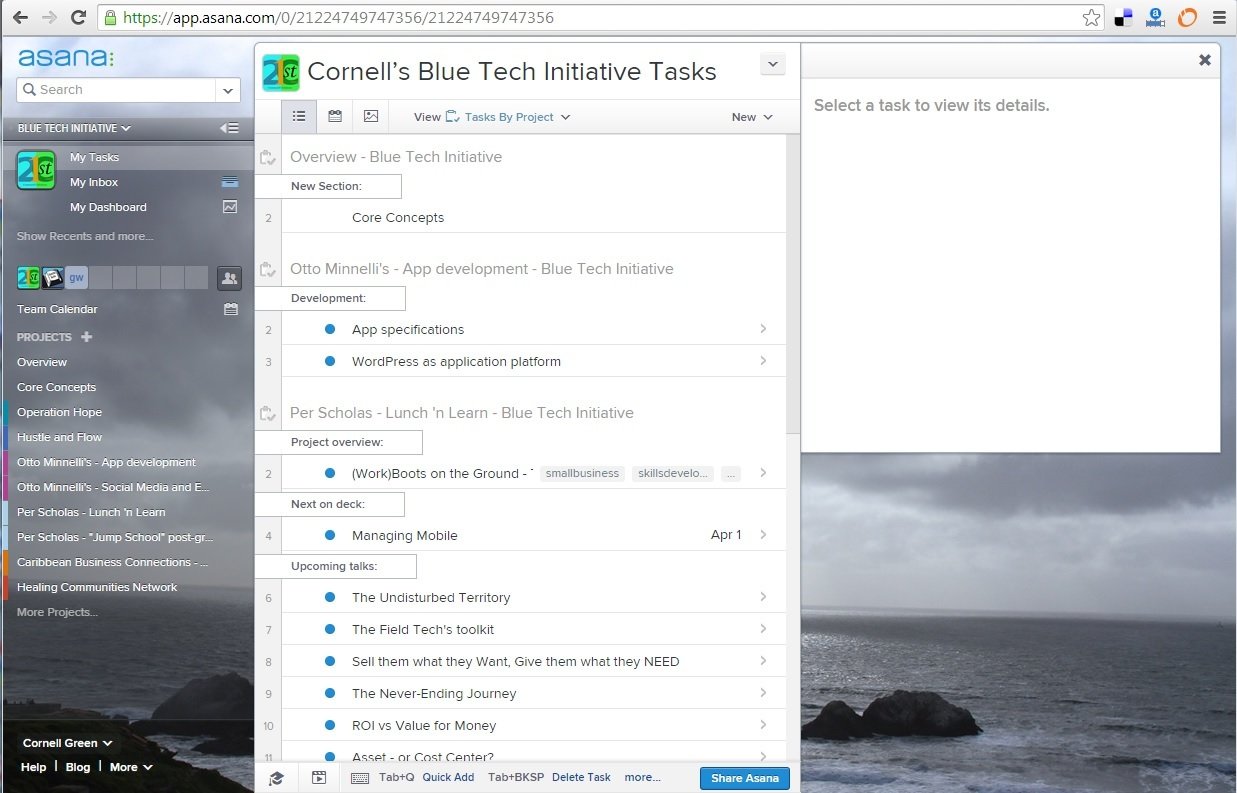
Task: Click More Projects... link
Action: [57, 612]
